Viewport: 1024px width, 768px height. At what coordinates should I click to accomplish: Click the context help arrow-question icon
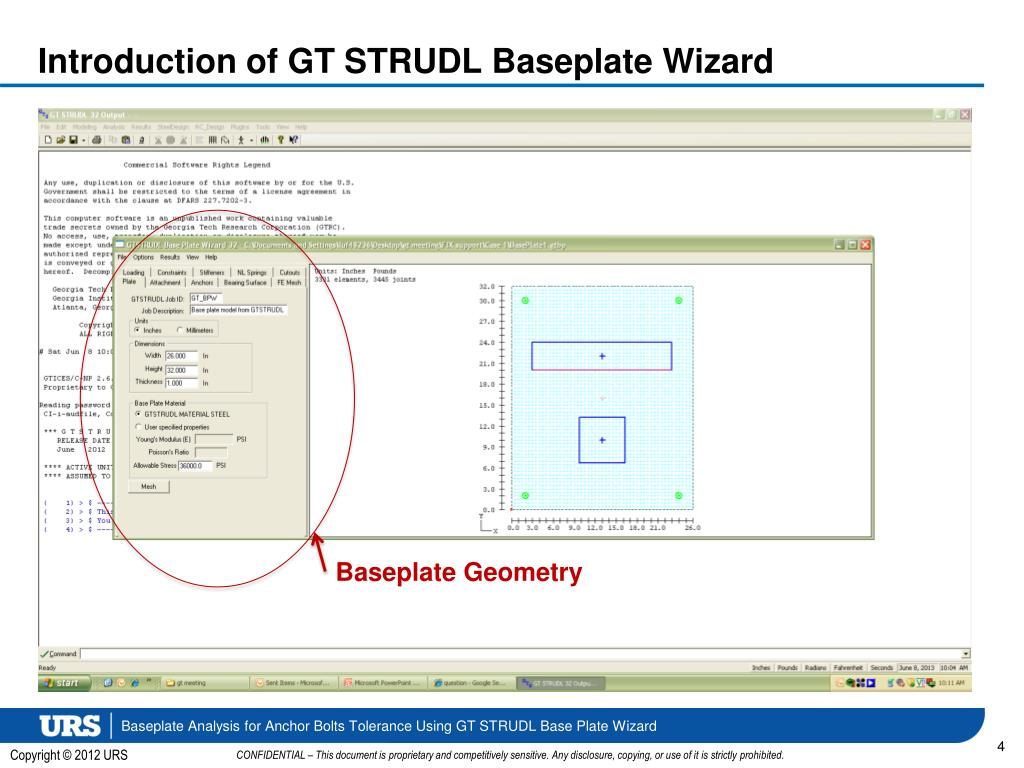point(293,140)
